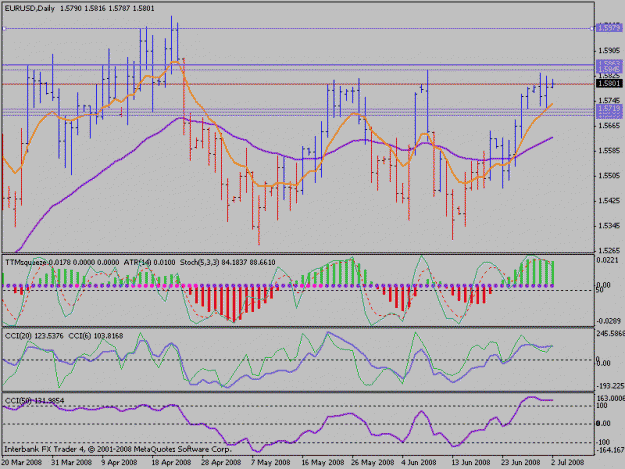Click the right handle of the 1.5979 line
The width and height of the screenshot is (625, 469).
click(592, 28)
